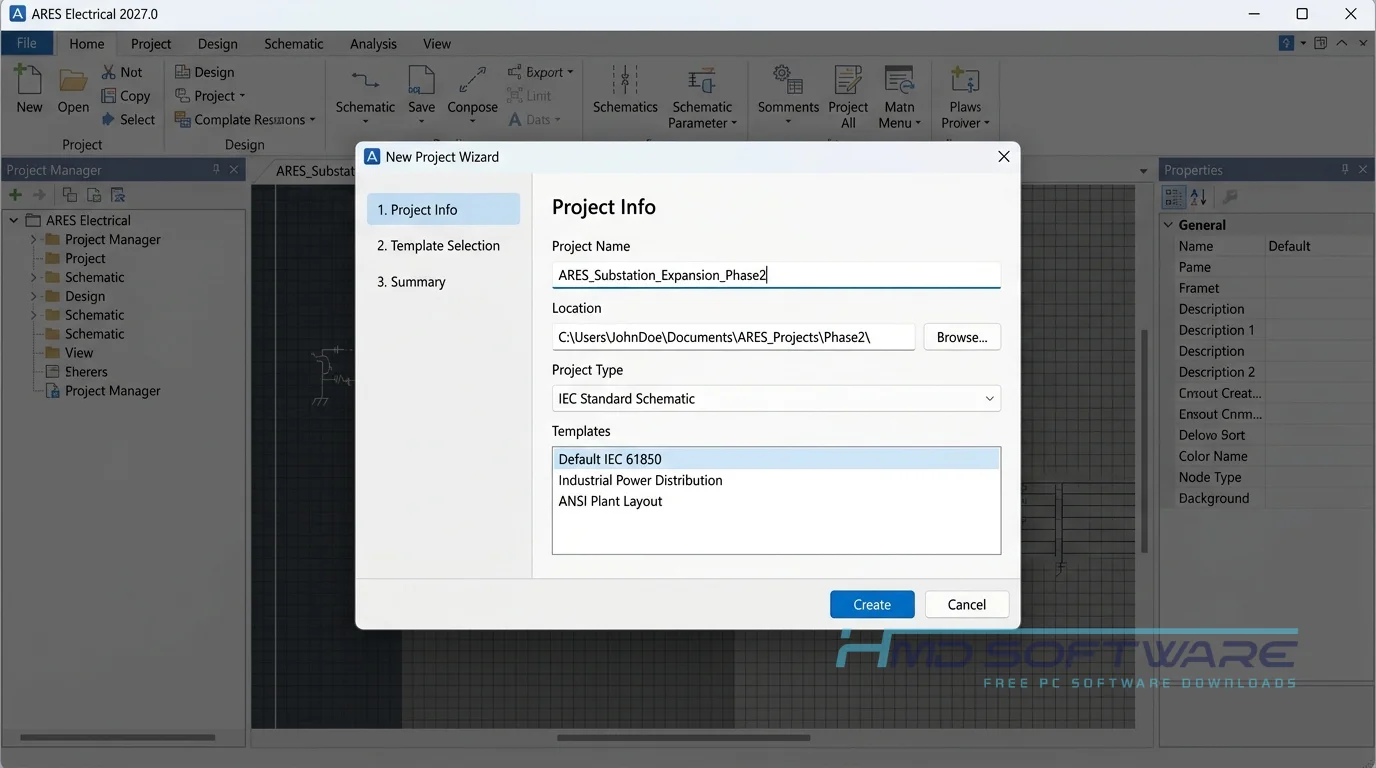The height and width of the screenshot is (768, 1376).
Task: Open the Project Type combo box
Action: 776,398
